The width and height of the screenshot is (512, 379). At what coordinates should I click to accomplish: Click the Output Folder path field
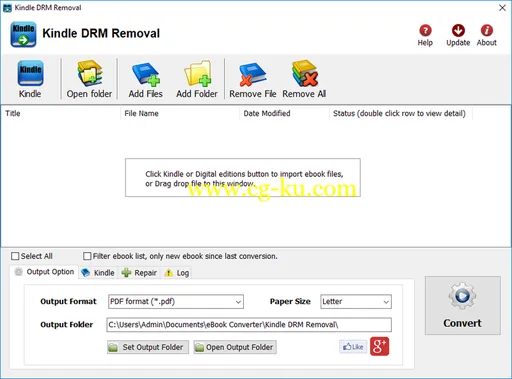[249, 325]
